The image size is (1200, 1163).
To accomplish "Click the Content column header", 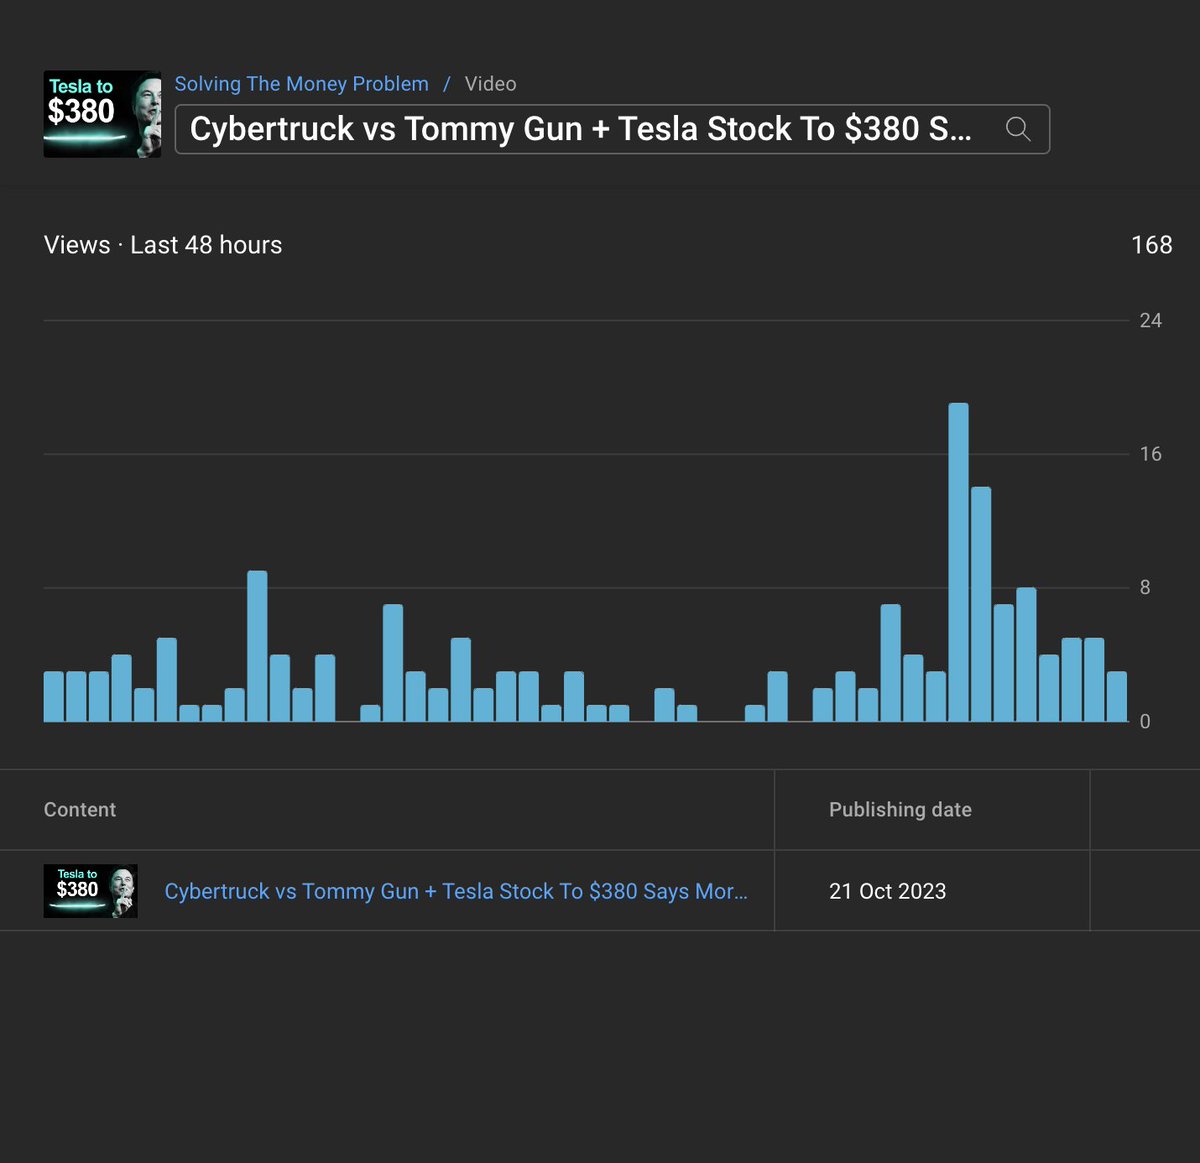I will pyautogui.click(x=80, y=810).
